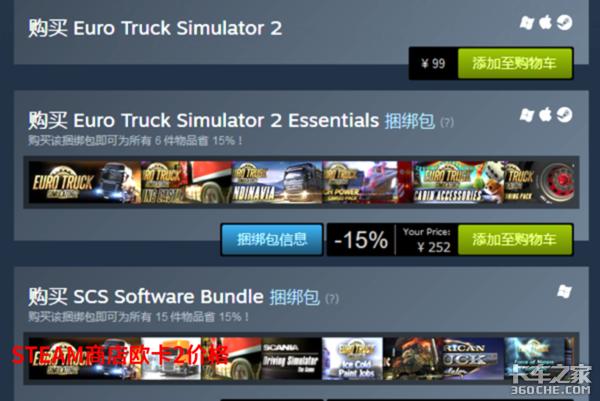Image resolution: width=600 pixels, height=401 pixels.
Task: Click the Steam icon beside Euro Truck Simulator 2
Action: coord(564,23)
